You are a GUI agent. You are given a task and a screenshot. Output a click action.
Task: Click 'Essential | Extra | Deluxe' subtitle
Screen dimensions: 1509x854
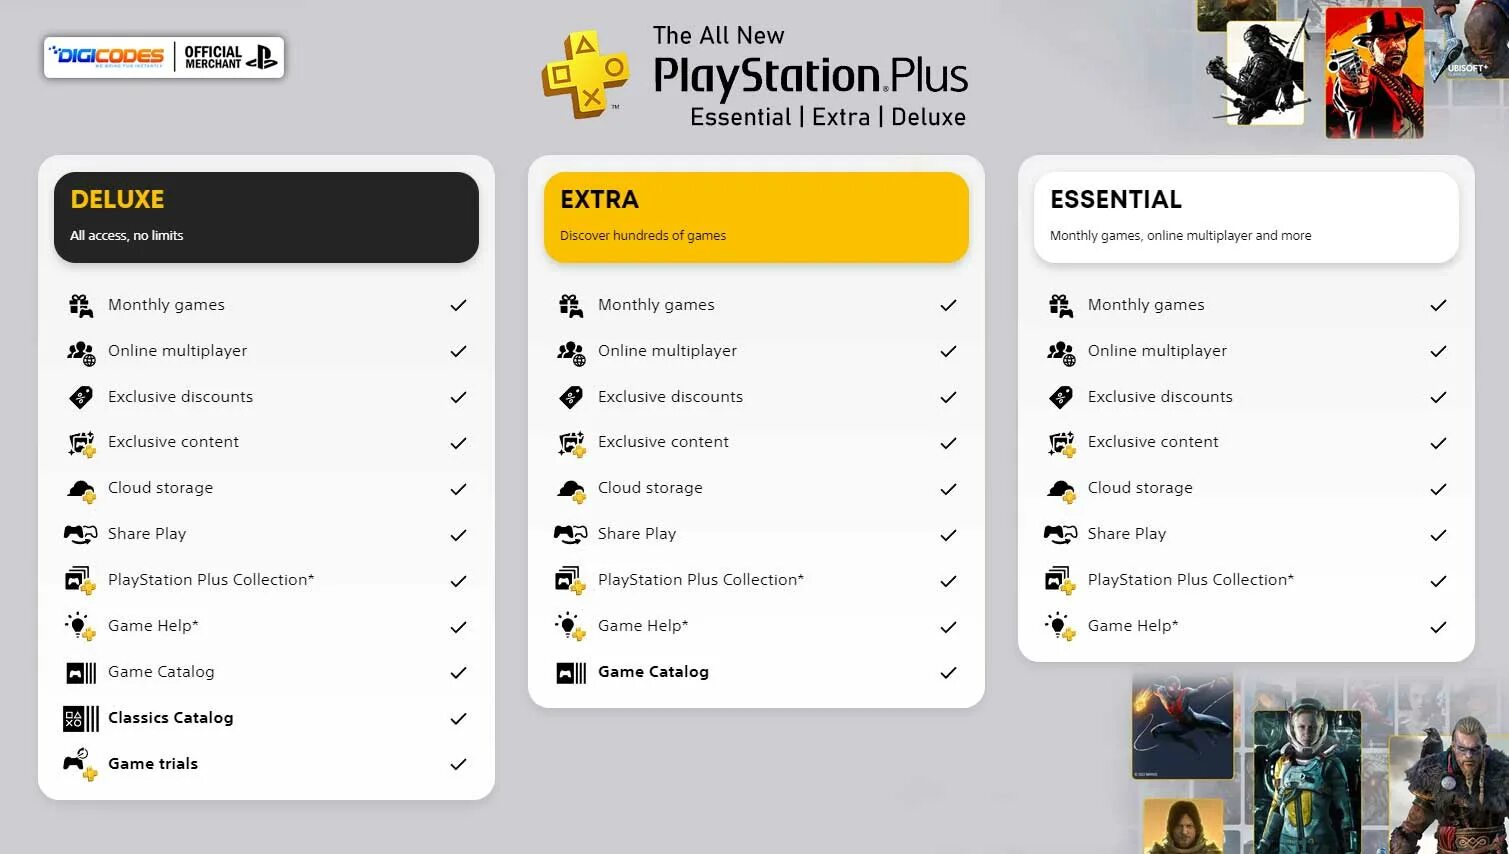coord(828,117)
